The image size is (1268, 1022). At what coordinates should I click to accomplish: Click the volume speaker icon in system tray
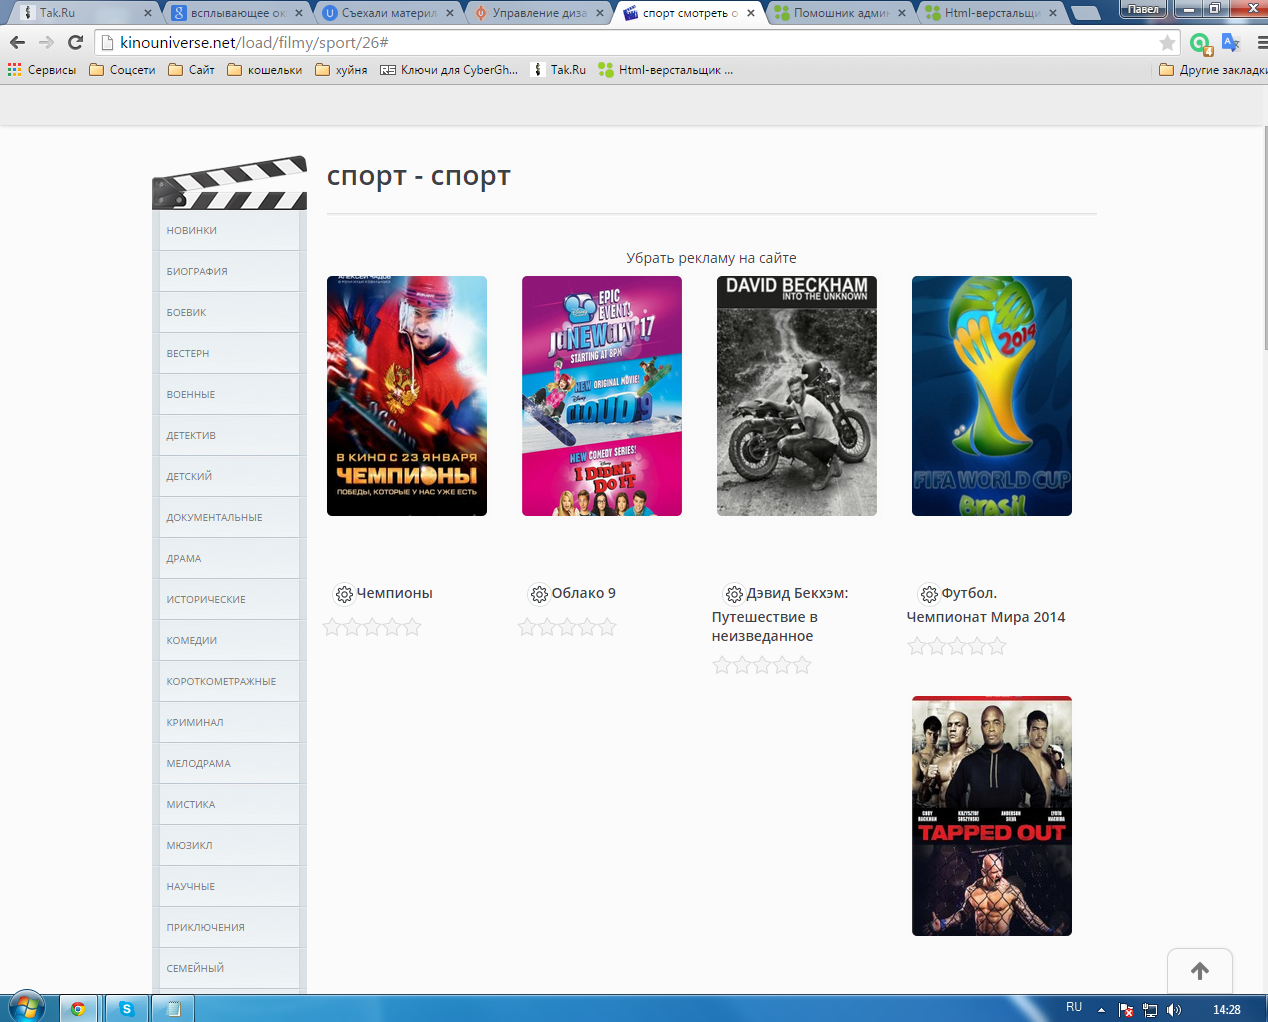click(x=1174, y=1009)
